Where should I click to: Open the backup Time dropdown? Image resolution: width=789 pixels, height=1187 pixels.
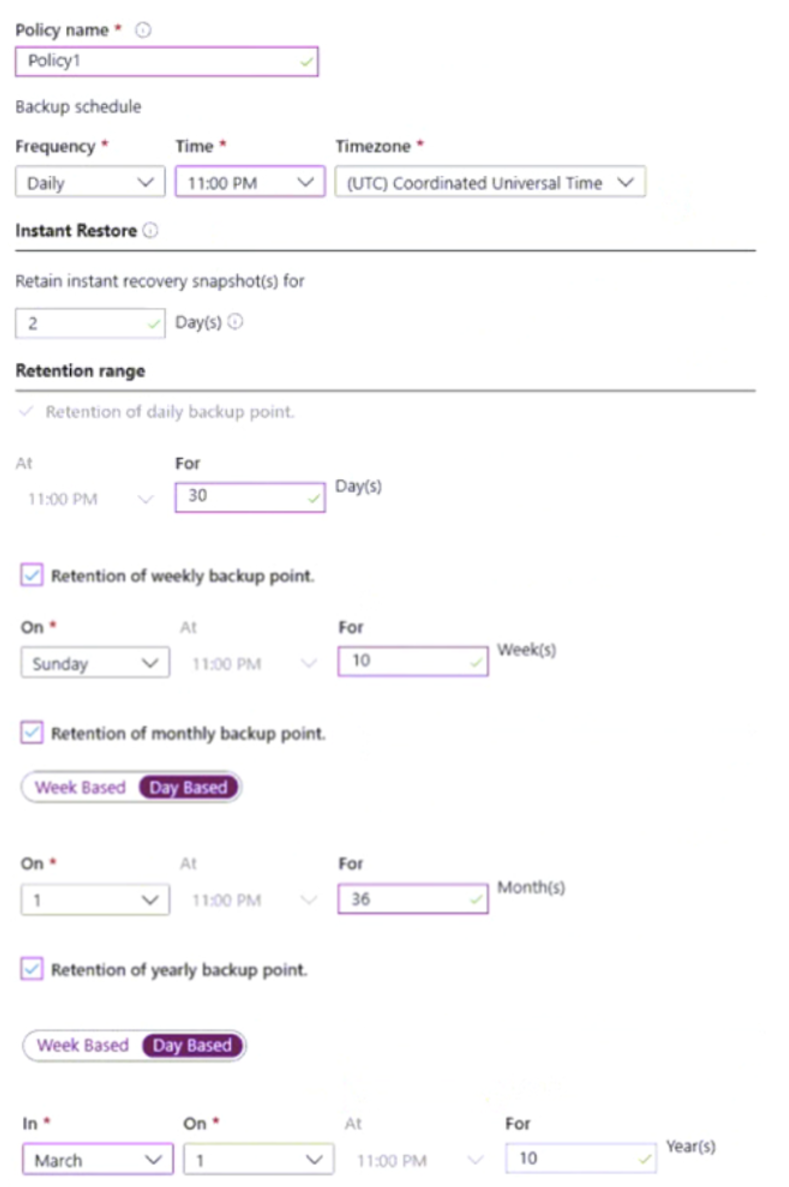click(x=248, y=182)
